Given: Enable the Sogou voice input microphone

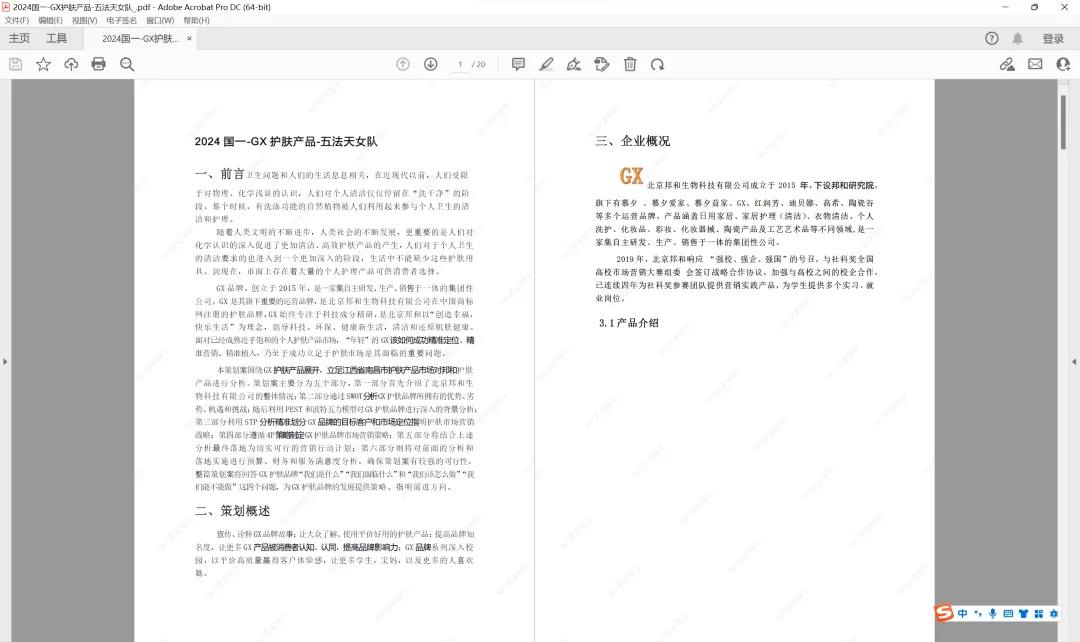Looking at the screenshot, I should [x=993, y=613].
